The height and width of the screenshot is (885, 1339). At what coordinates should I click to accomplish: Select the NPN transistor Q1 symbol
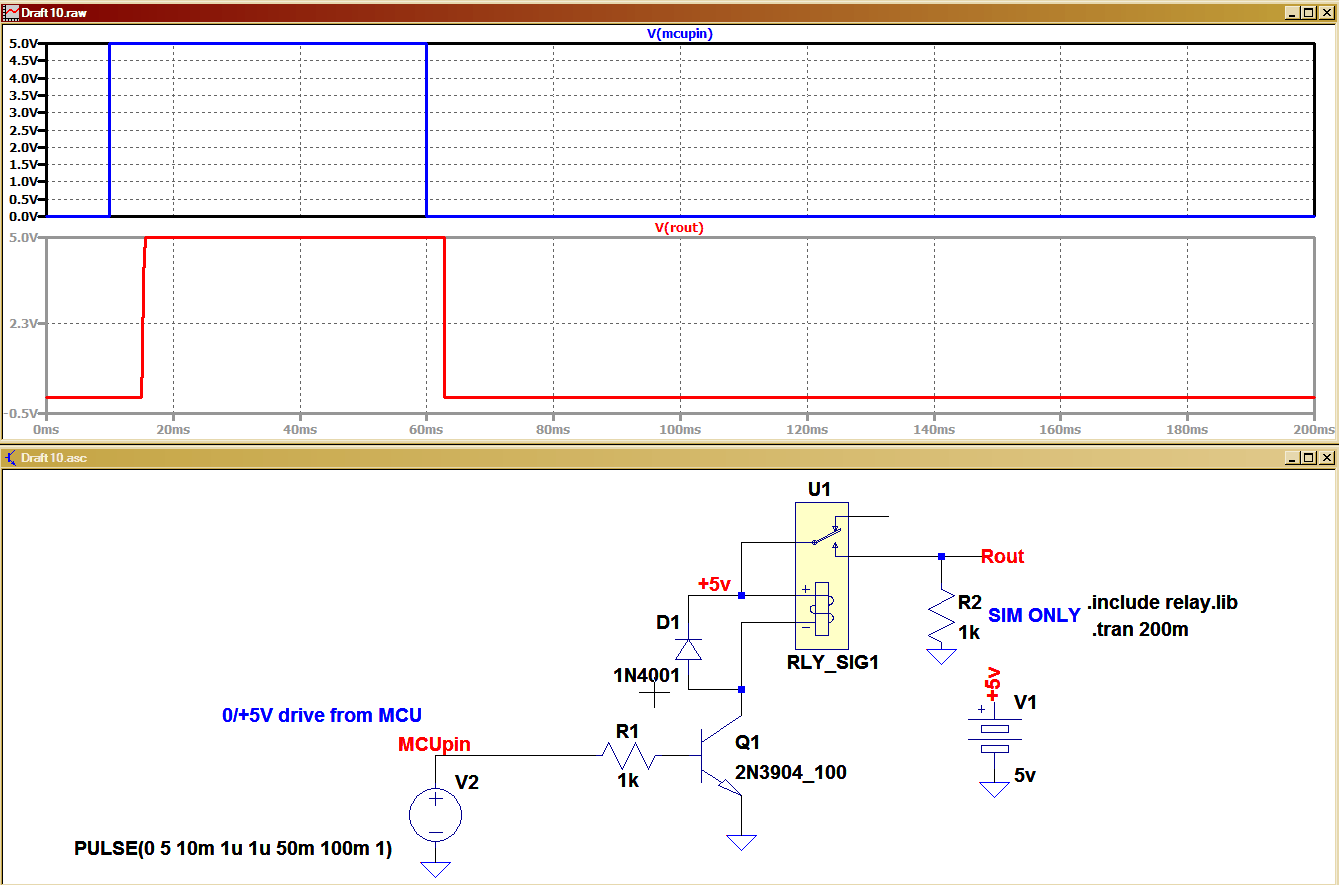click(x=722, y=758)
